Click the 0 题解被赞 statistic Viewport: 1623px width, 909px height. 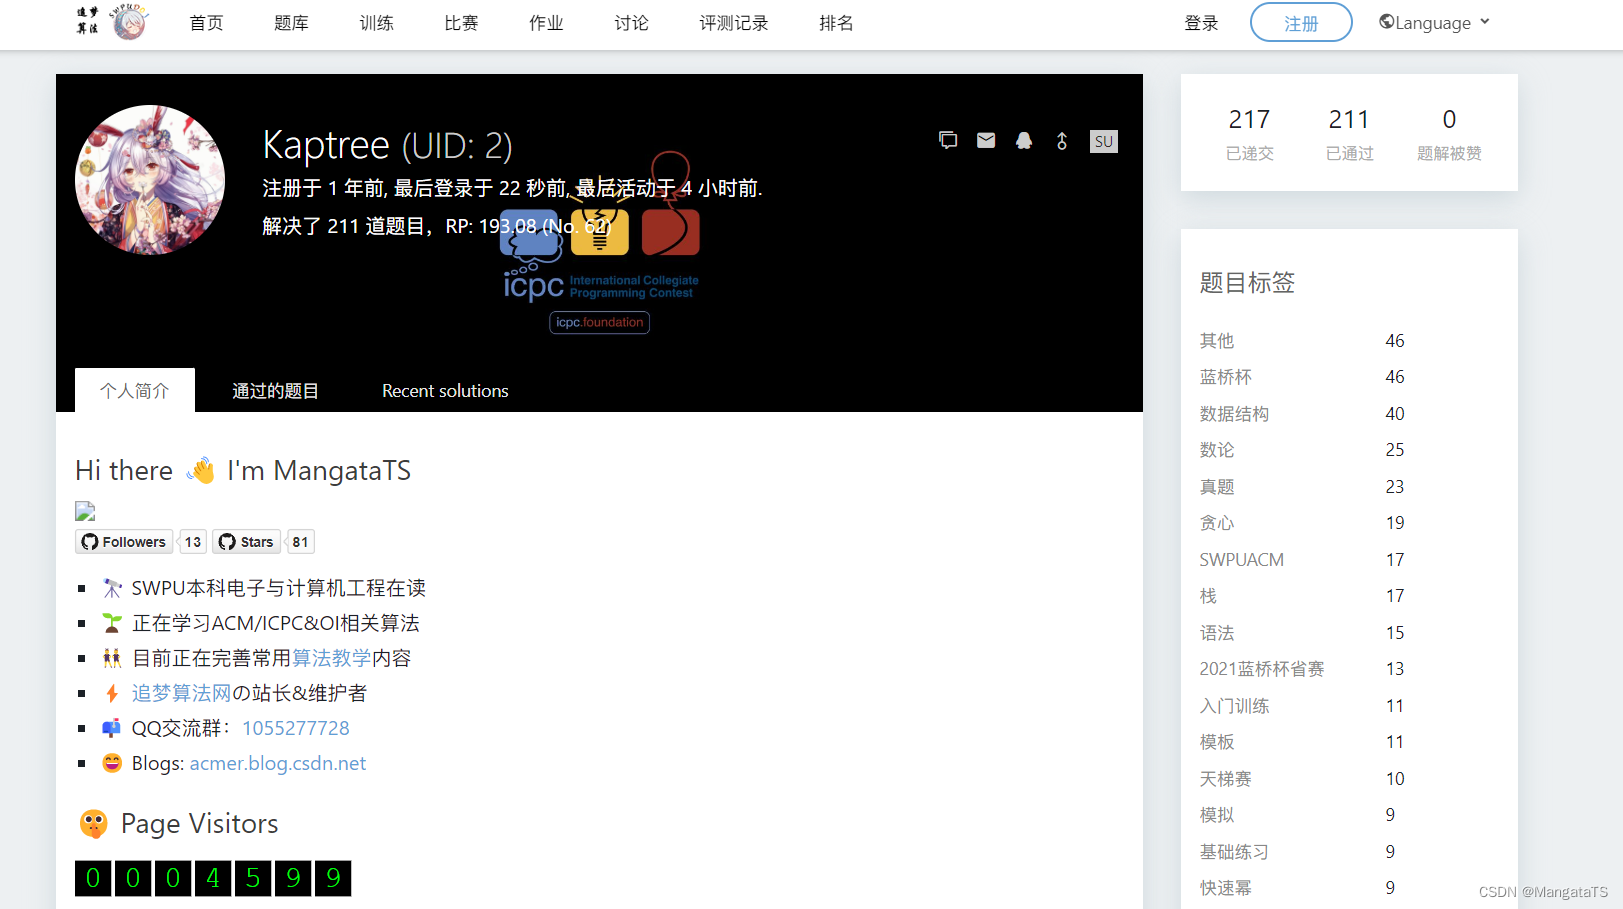coord(1449,133)
